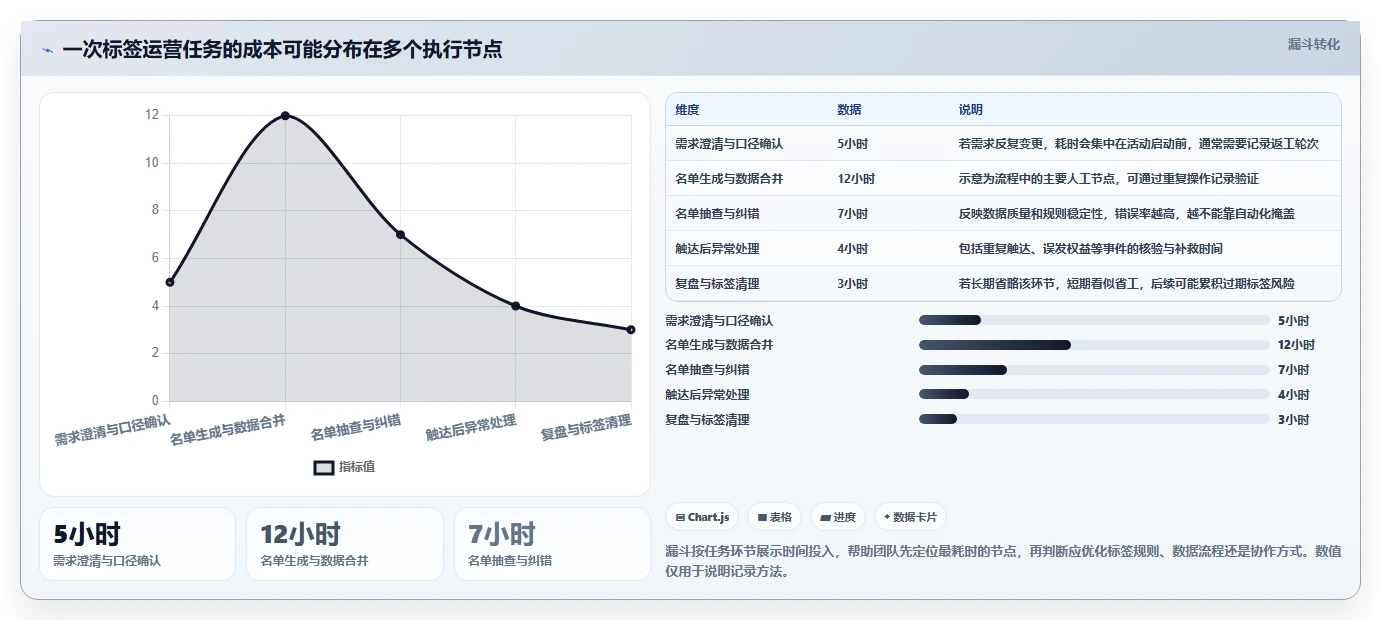The image size is (1381, 620).
Task: Click the description starting 包括重复触达
Action: 1090,249
